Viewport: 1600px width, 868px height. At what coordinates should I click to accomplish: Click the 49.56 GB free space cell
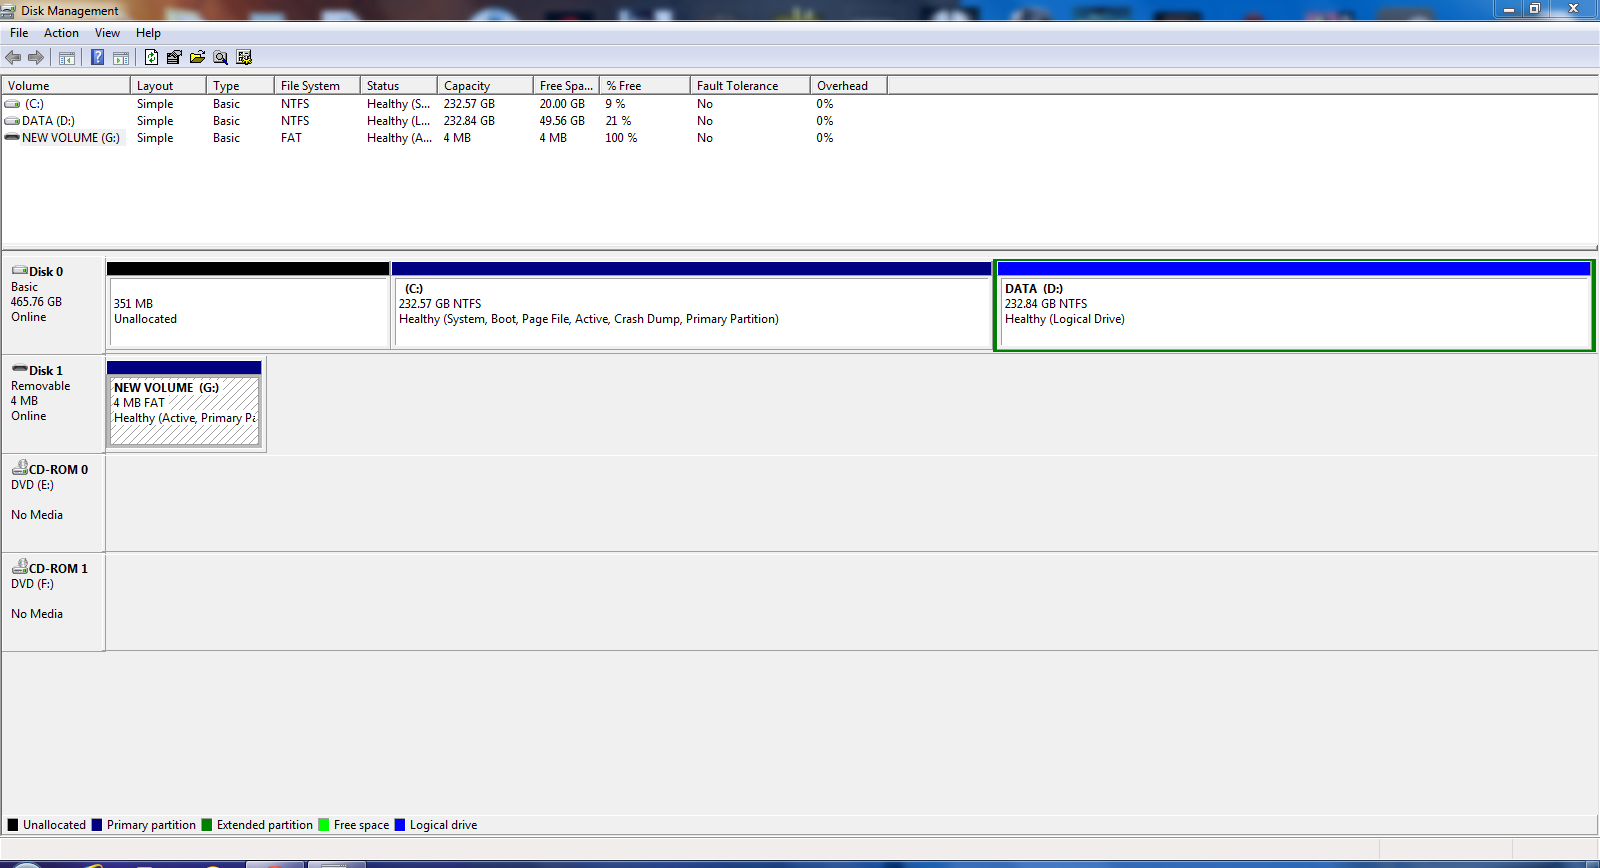click(562, 121)
